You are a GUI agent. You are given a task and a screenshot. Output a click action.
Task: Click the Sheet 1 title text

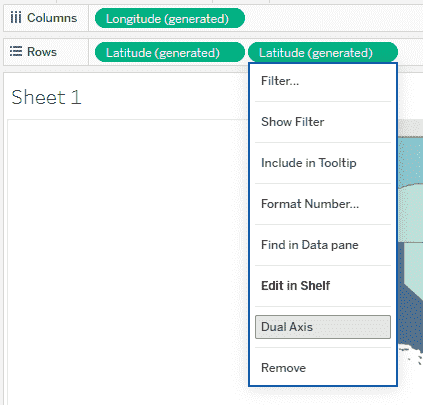pos(46,97)
